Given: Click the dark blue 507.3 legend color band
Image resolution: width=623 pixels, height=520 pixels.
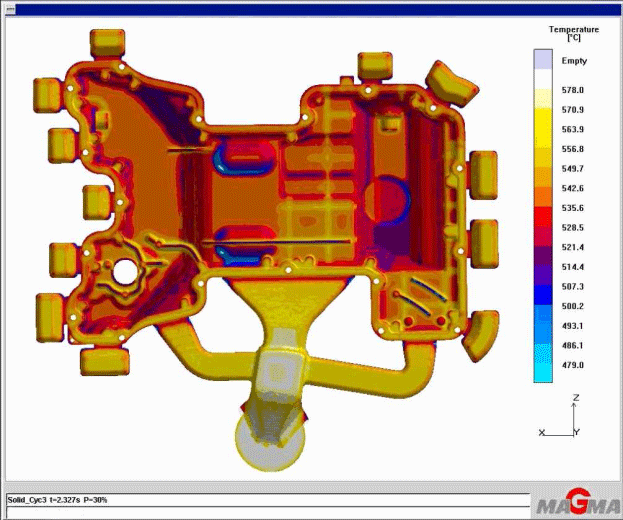Looking at the screenshot, I should (x=543, y=287).
